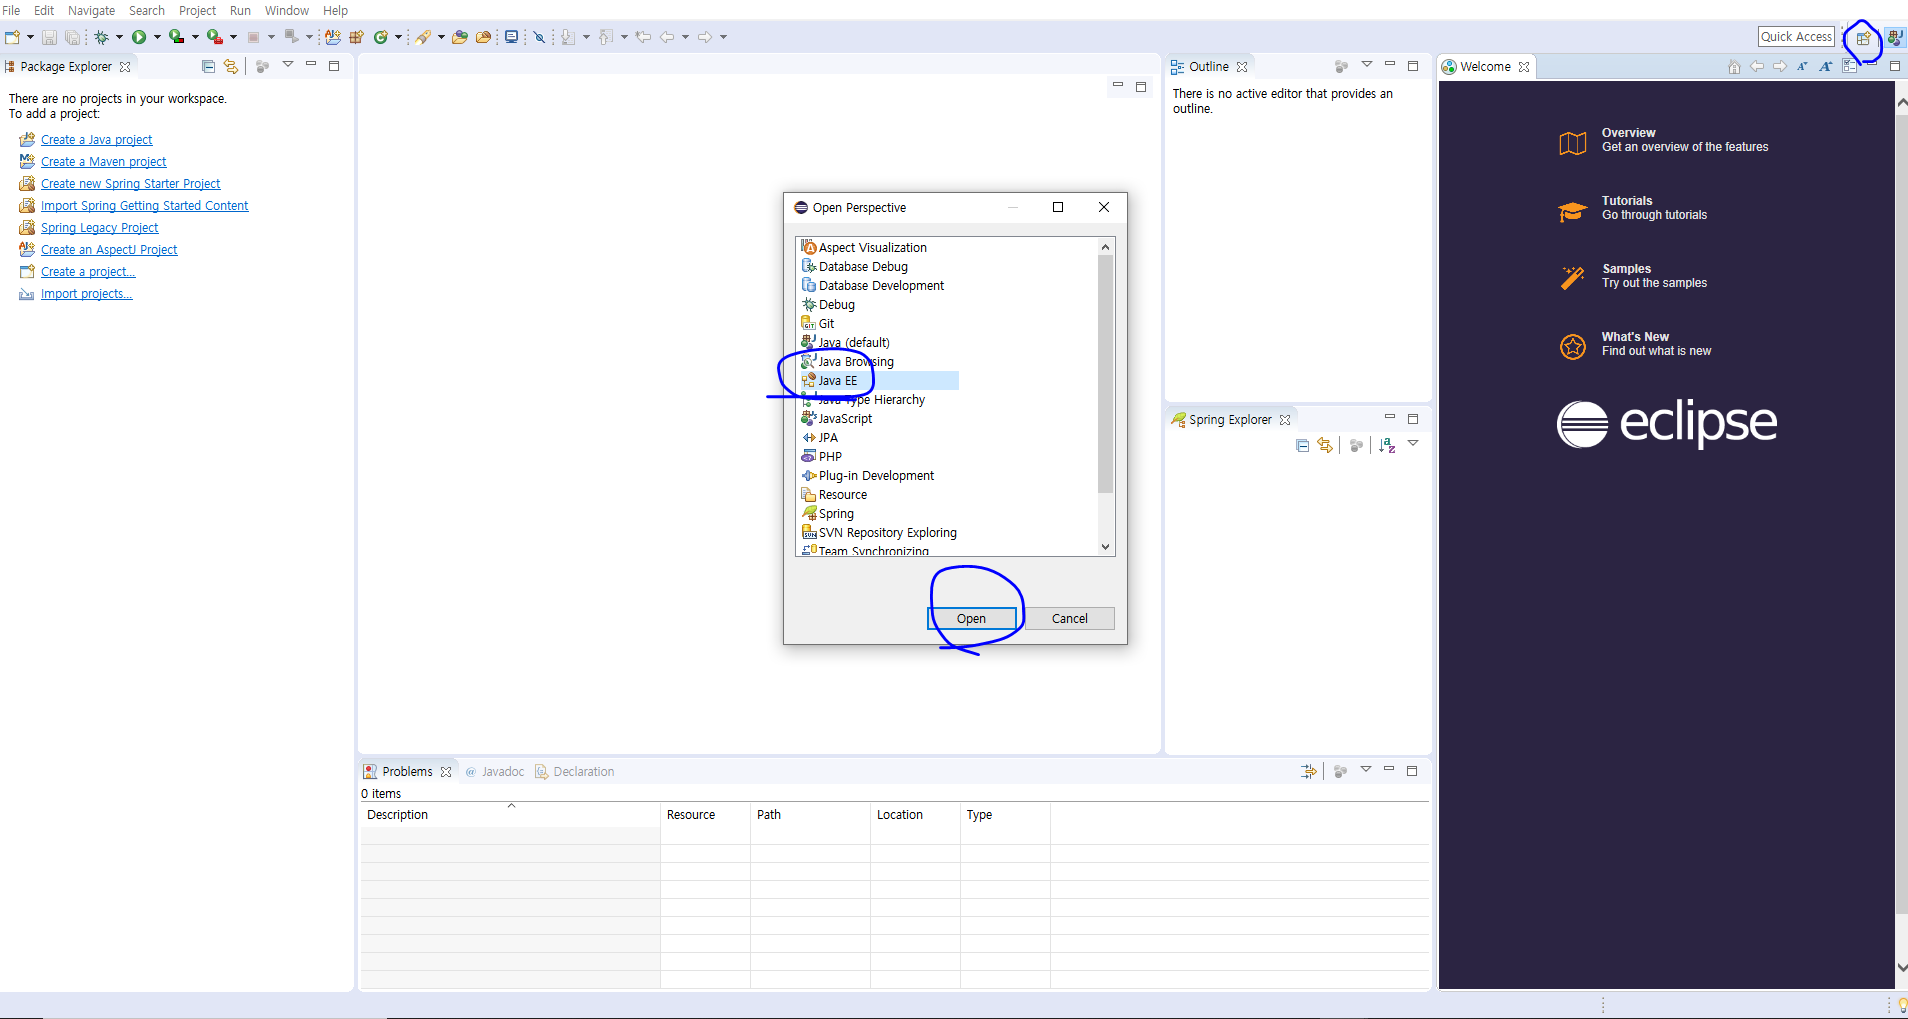Click the monitor-shaped console icon in toolbar
Screen dimensions: 1908x1019
(512, 37)
